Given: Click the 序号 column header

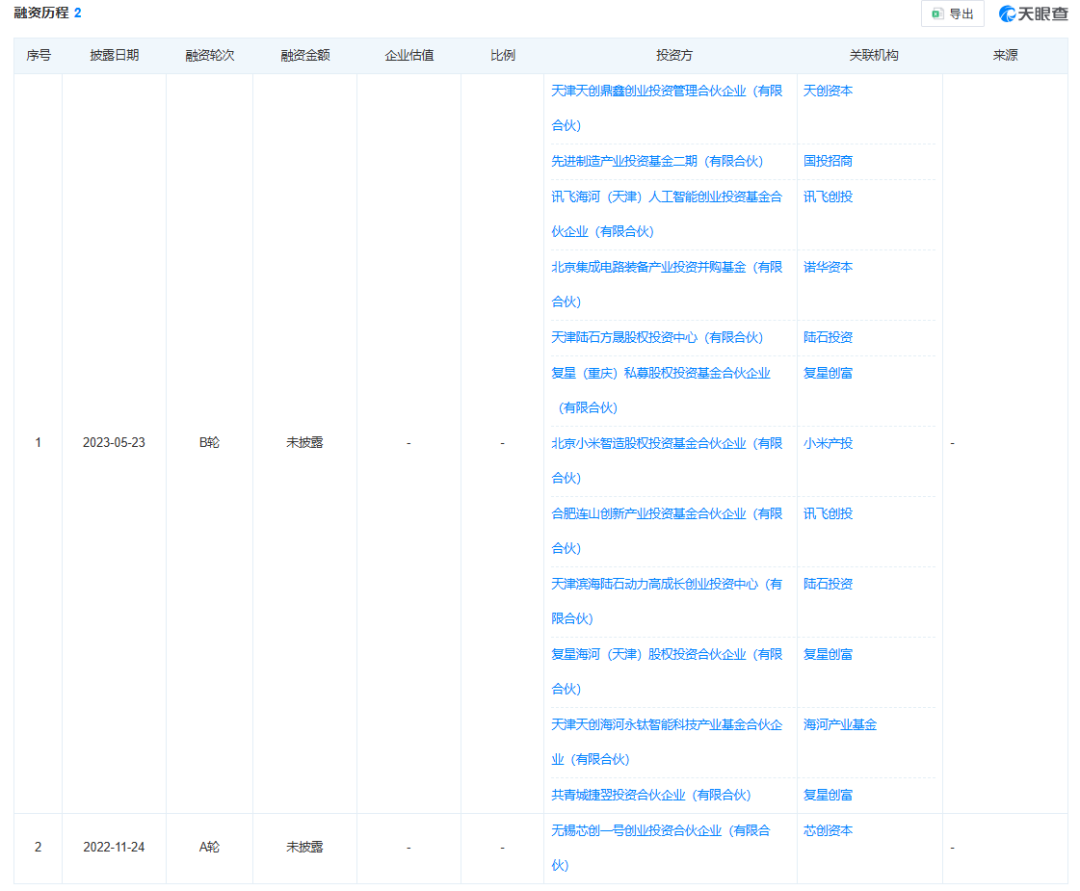Looking at the screenshot, I should [39, 55].
